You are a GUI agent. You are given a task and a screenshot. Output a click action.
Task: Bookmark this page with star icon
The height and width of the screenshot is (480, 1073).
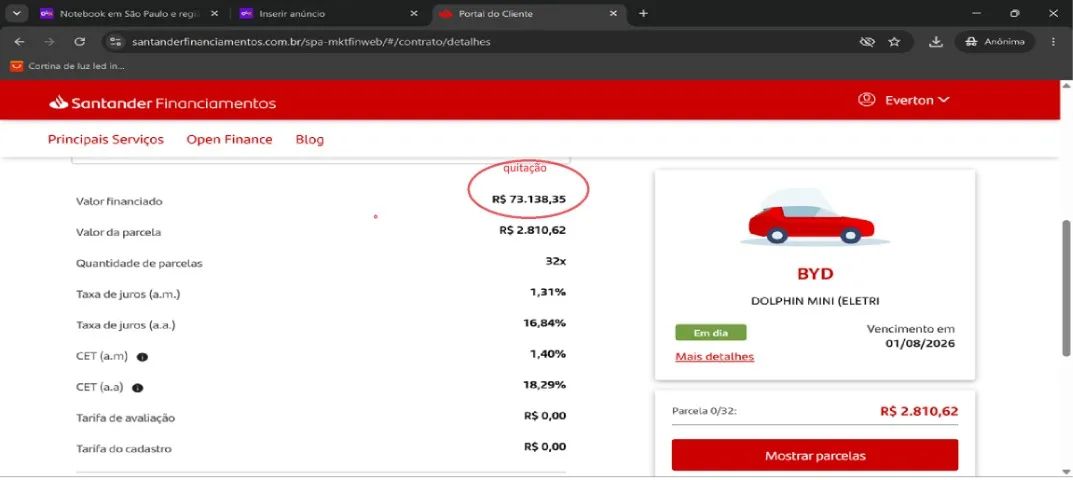[894, 42]
